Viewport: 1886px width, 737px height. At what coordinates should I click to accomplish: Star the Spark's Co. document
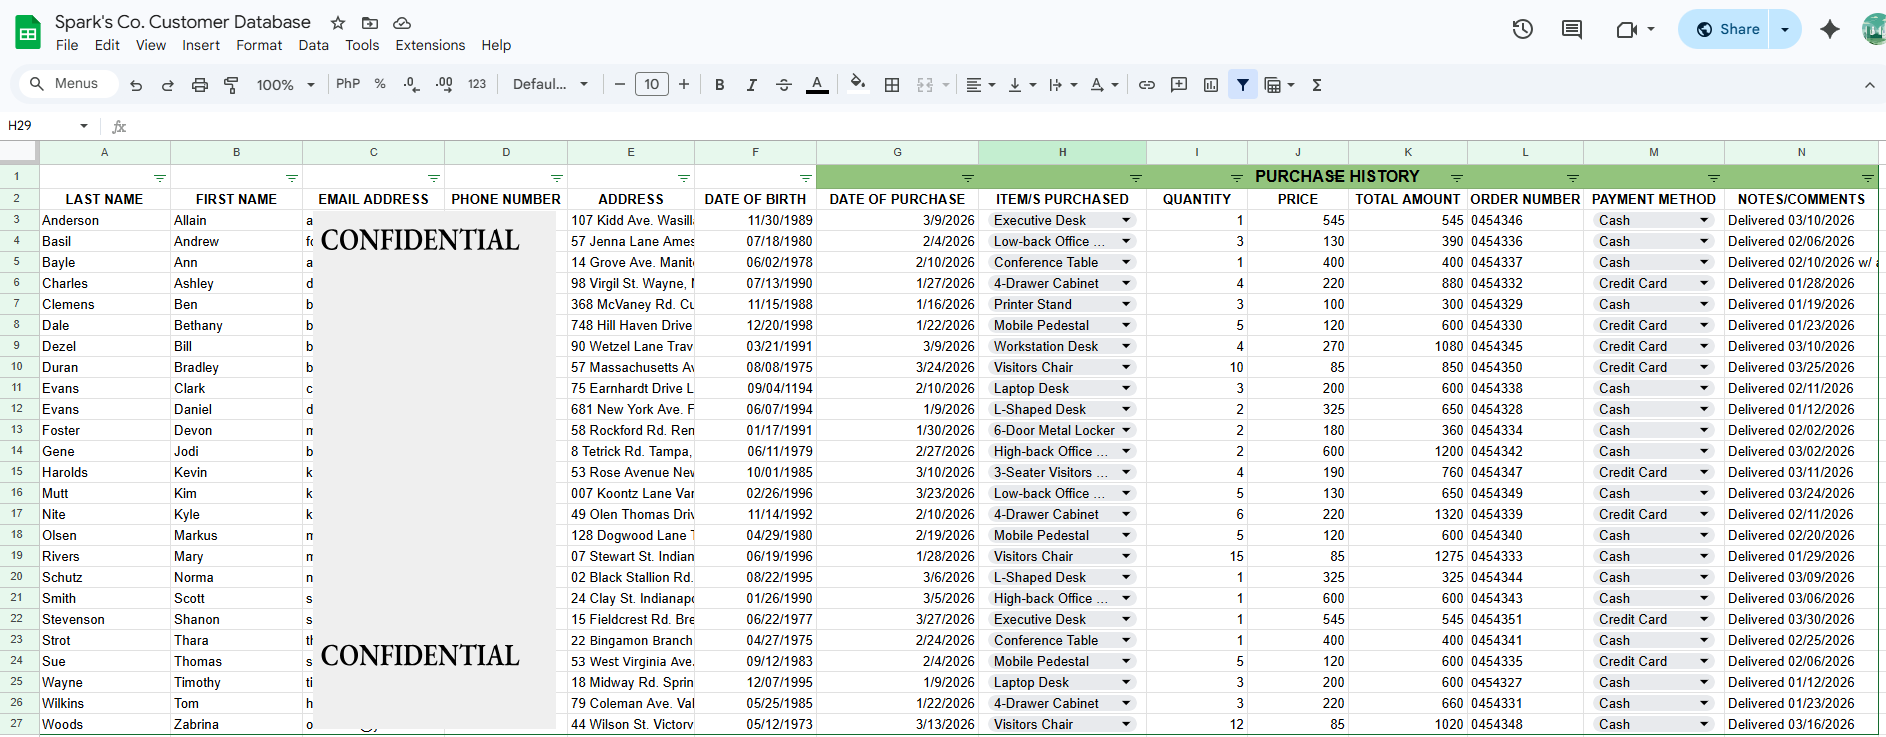(x=338, y=22)
